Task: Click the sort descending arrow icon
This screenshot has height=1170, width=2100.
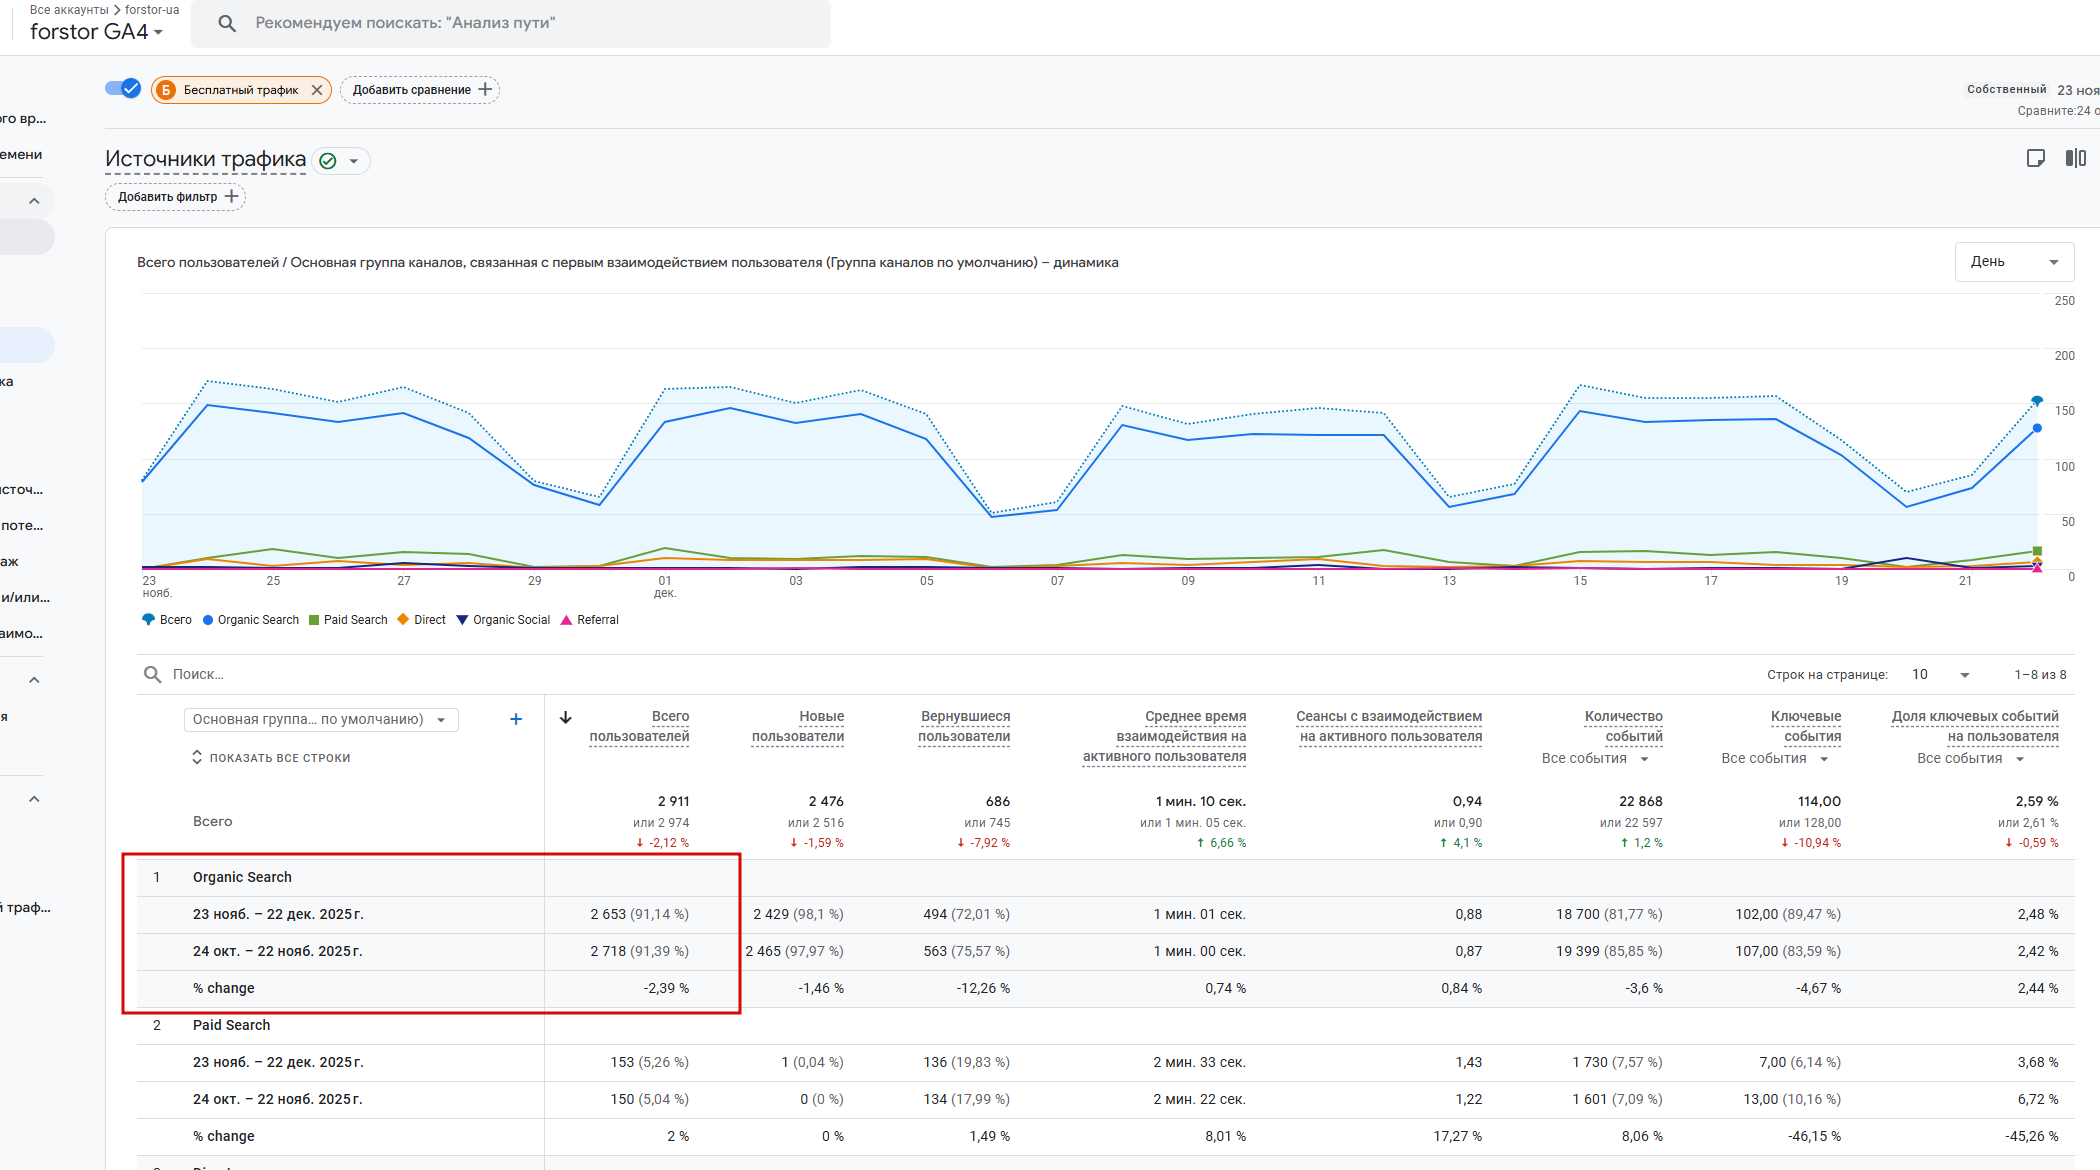Action: point(566,718)
